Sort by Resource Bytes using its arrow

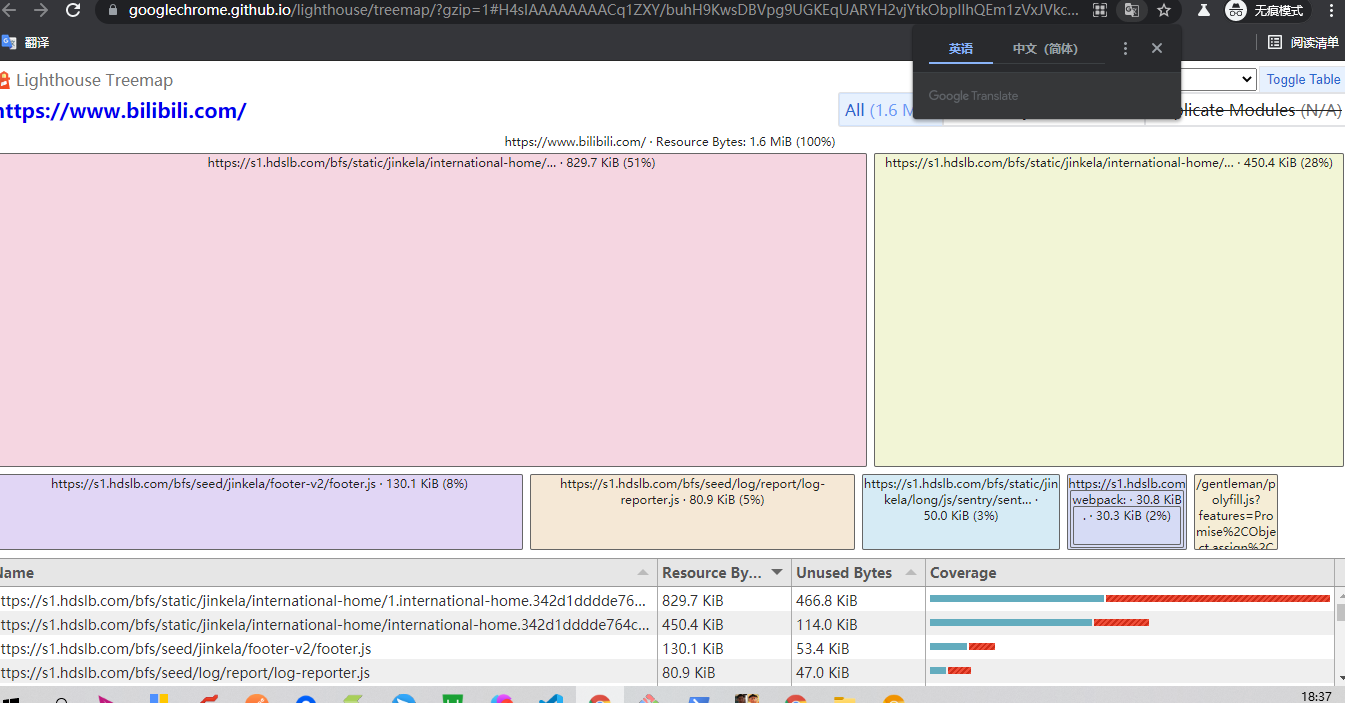pos(777,573)
